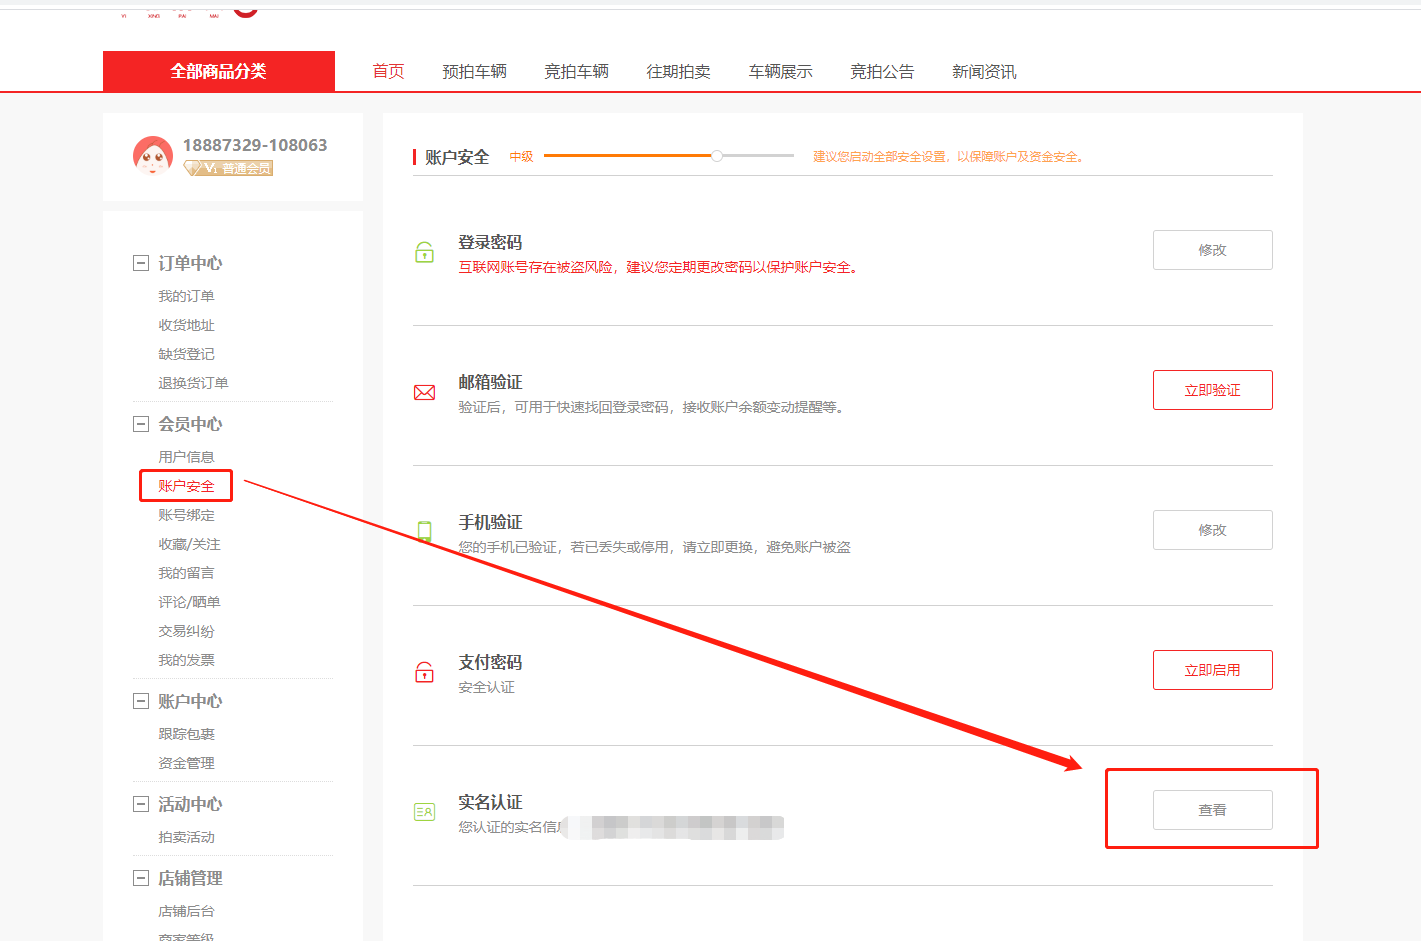Click the user avatar picture
The image size is (1421, 941).
153,156
